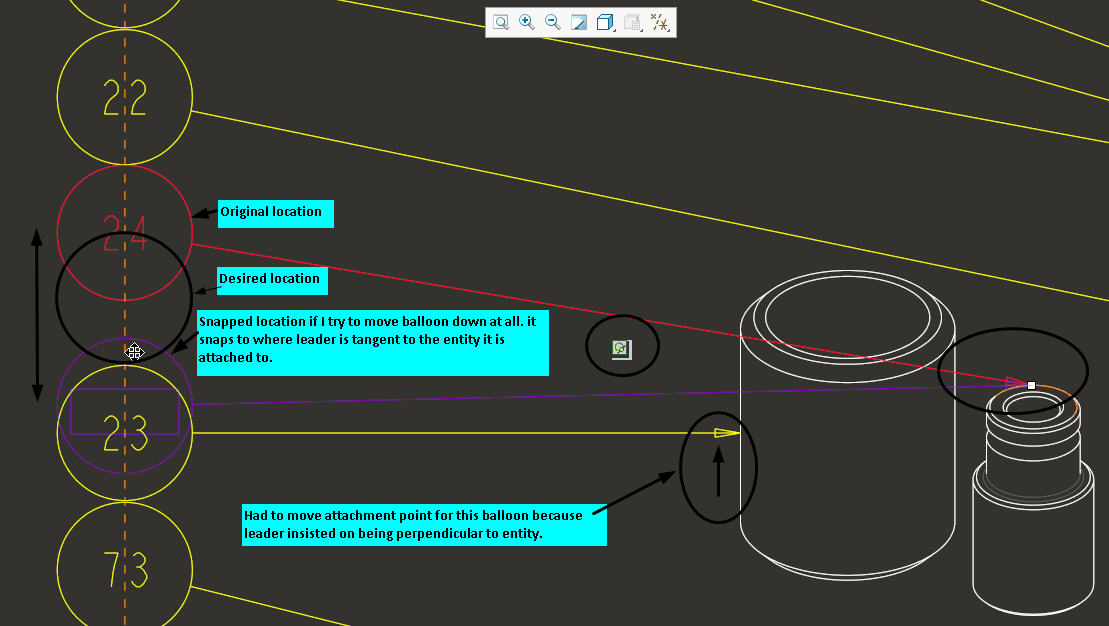Click the Desired location label
The width and height of the screenshot is (1109, 626).
(x=271, y=280)
